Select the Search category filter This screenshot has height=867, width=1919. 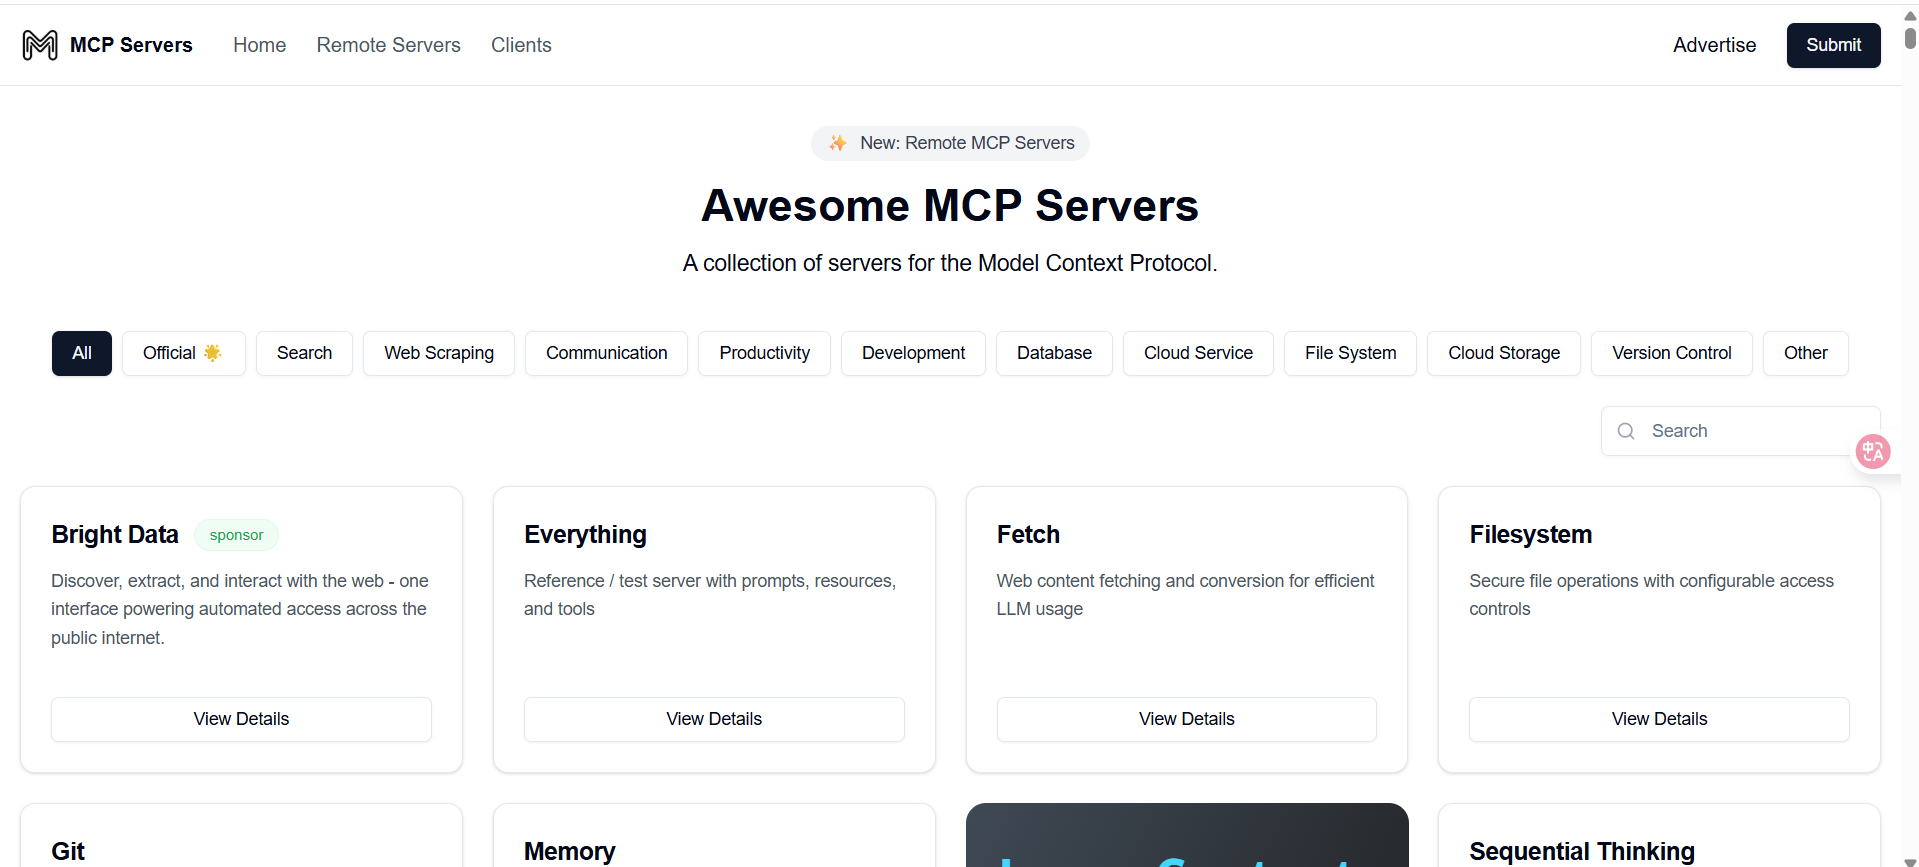coord(304,353)
